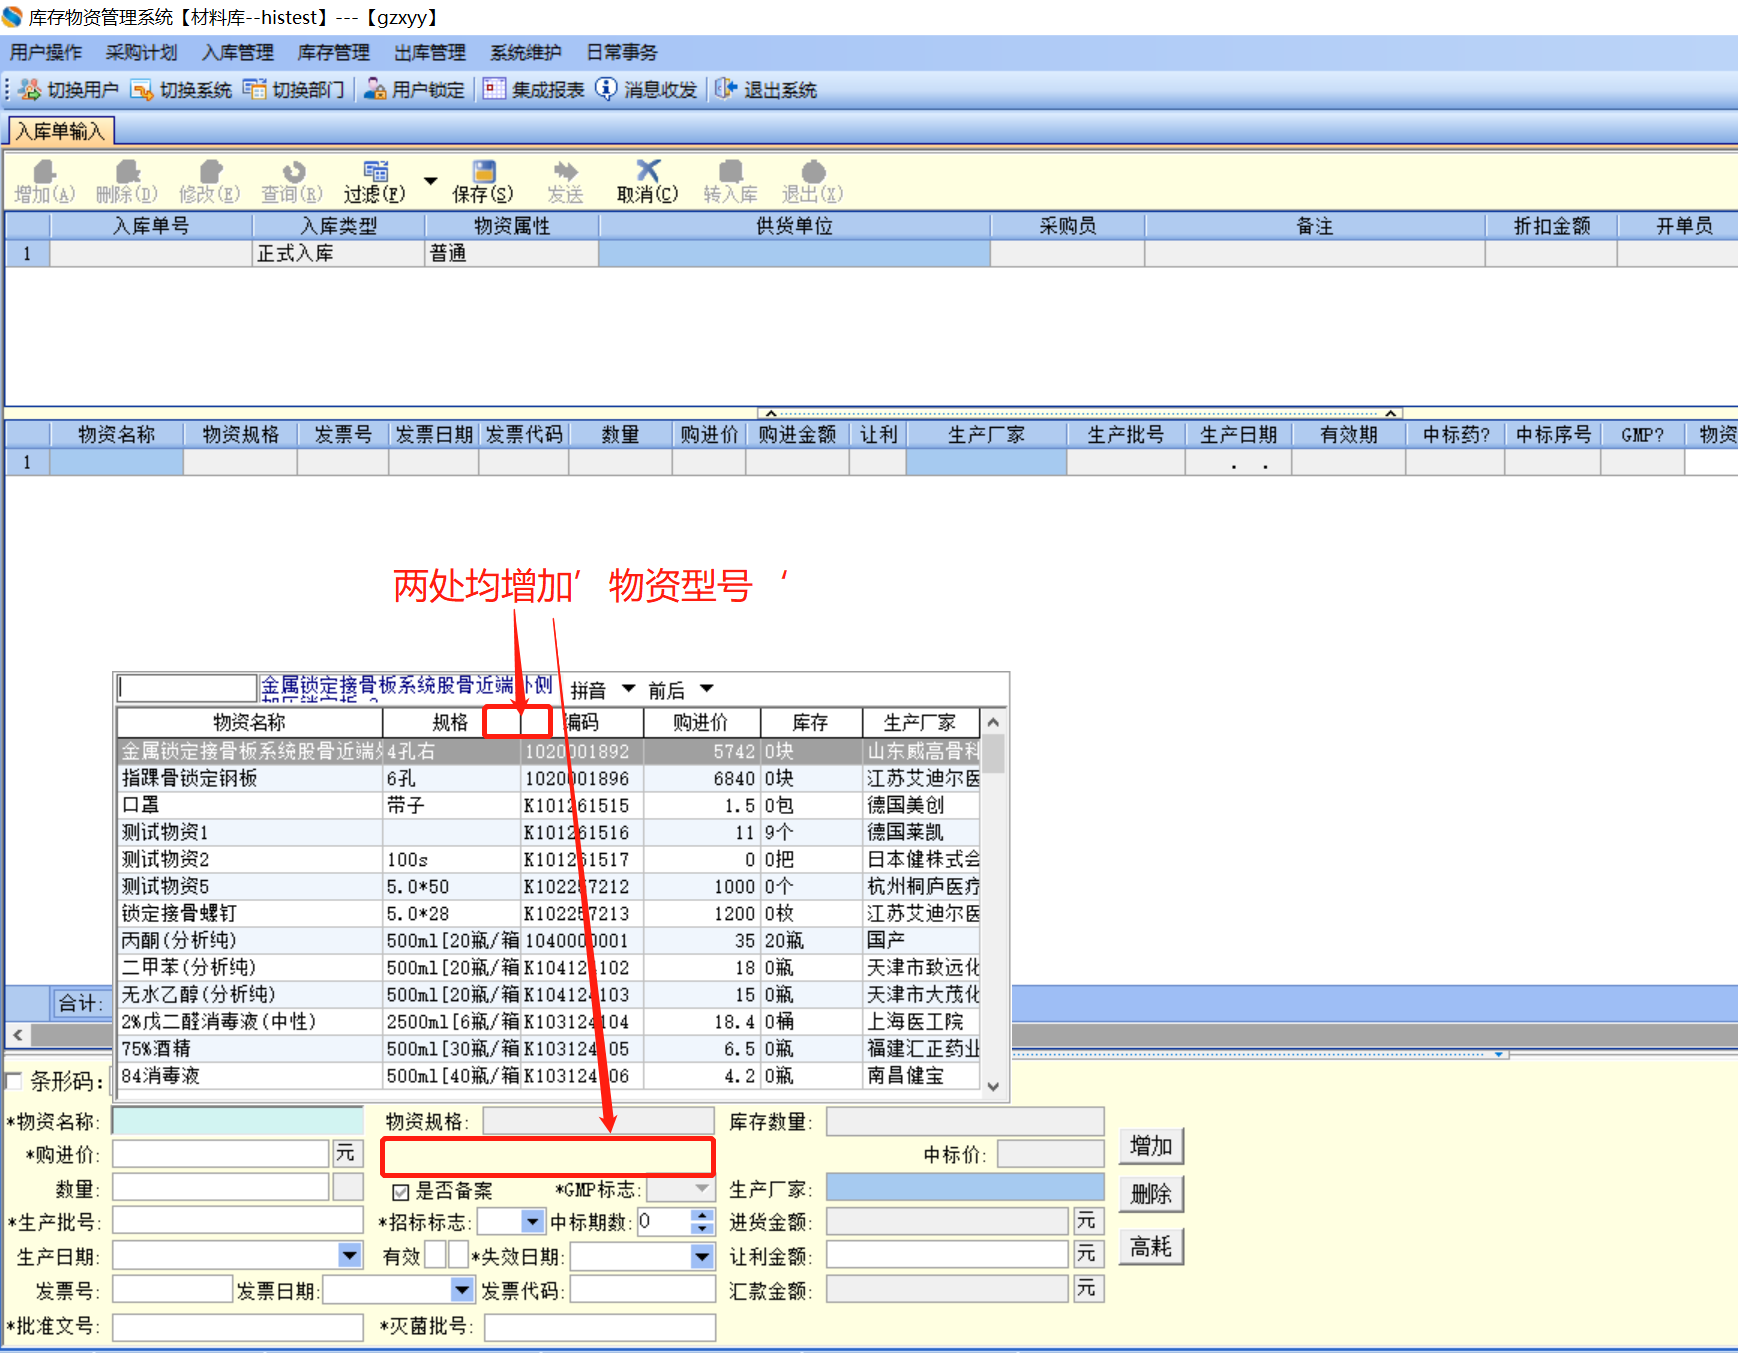Click the 切换用户 switch user icon
This screenshot has height=1353, width=1738.
30,90
